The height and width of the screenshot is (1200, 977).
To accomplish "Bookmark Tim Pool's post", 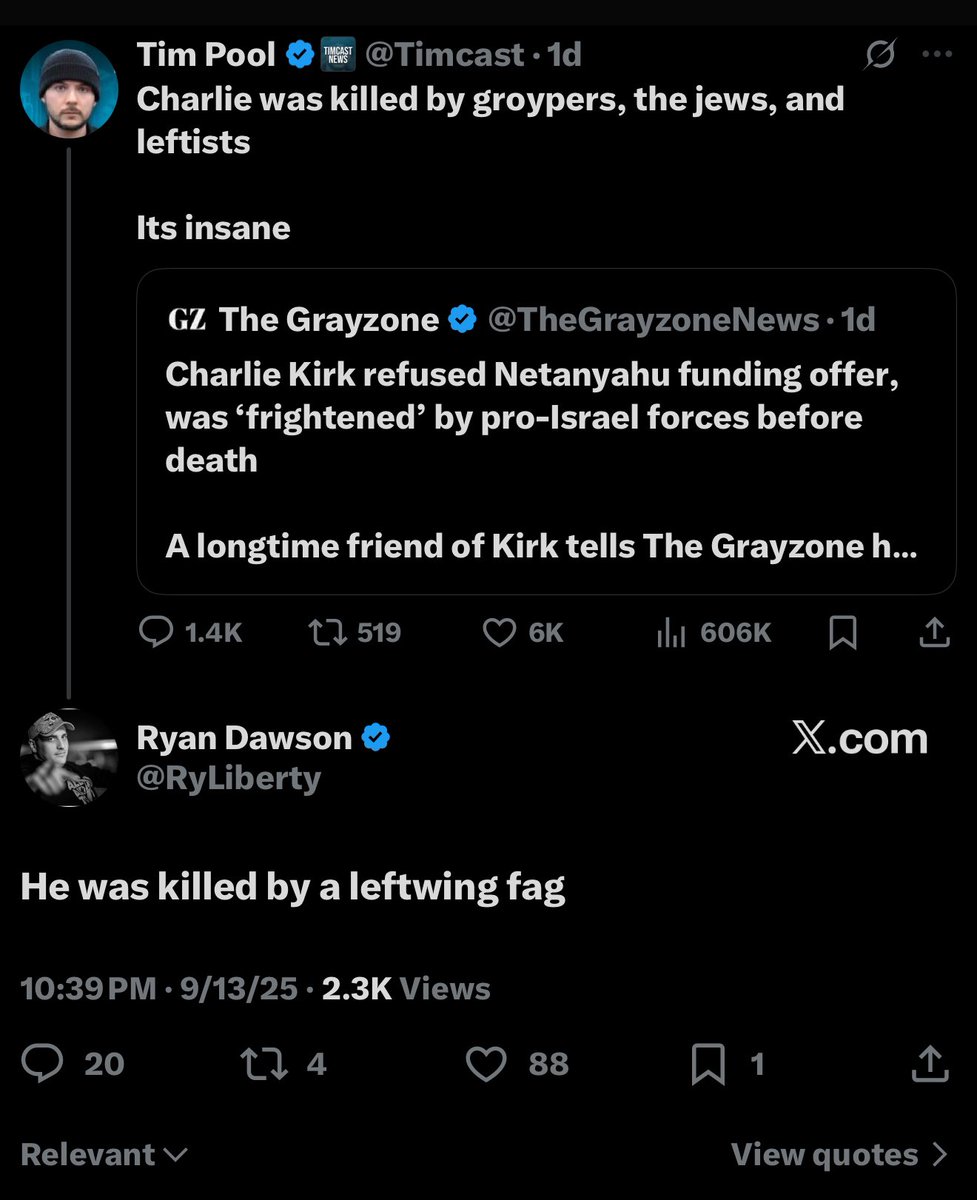I will click(843, 632).
